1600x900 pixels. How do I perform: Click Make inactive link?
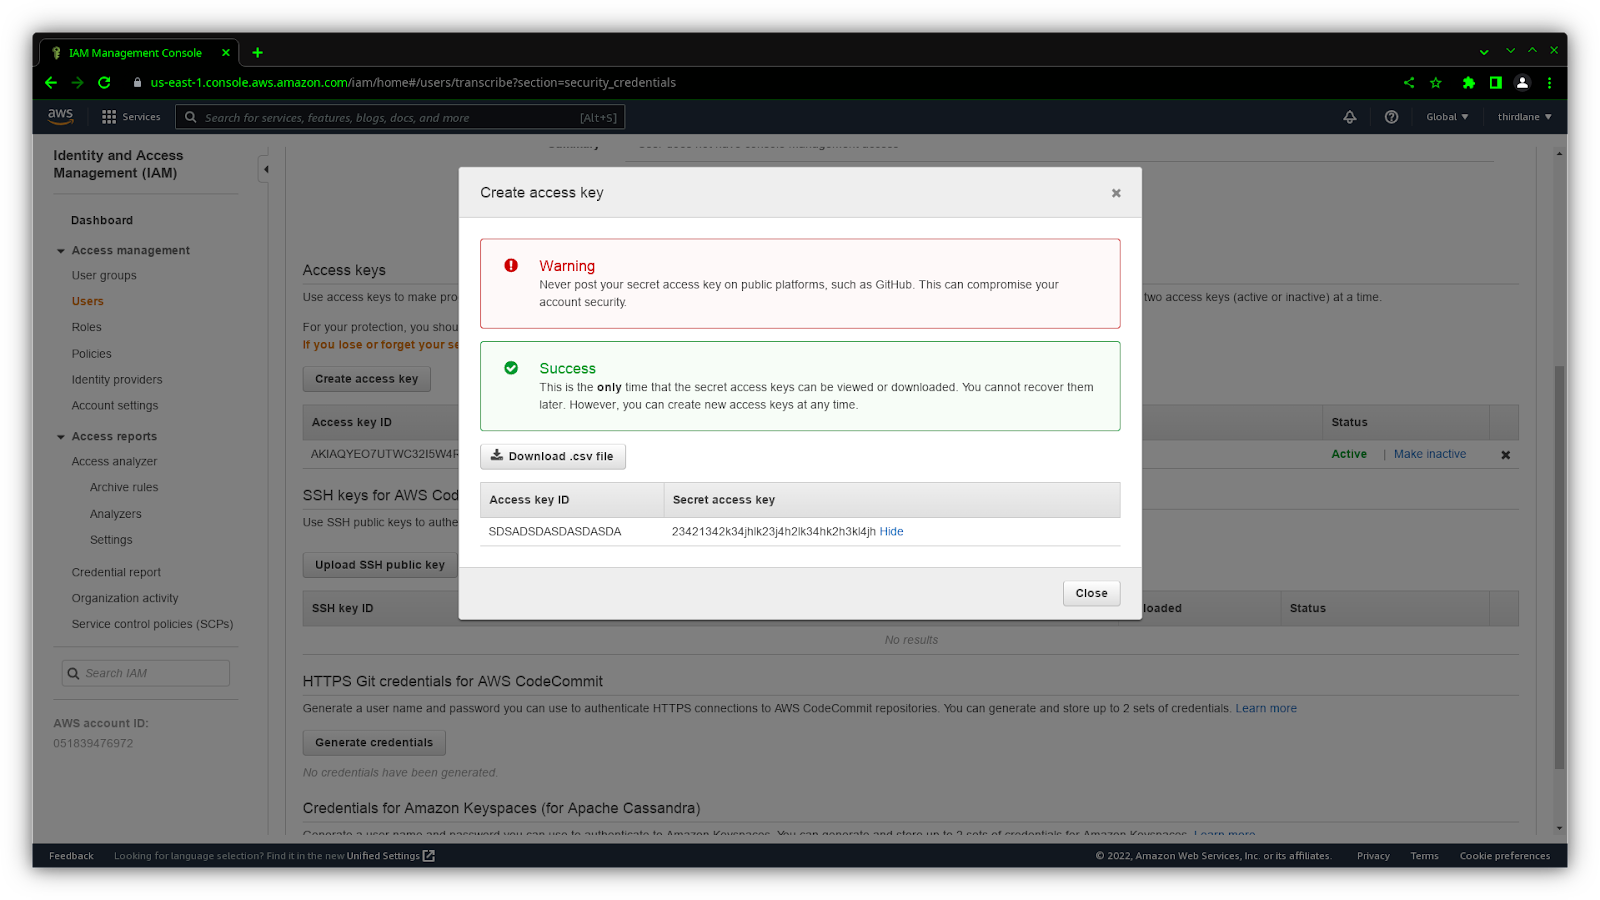1430,454
